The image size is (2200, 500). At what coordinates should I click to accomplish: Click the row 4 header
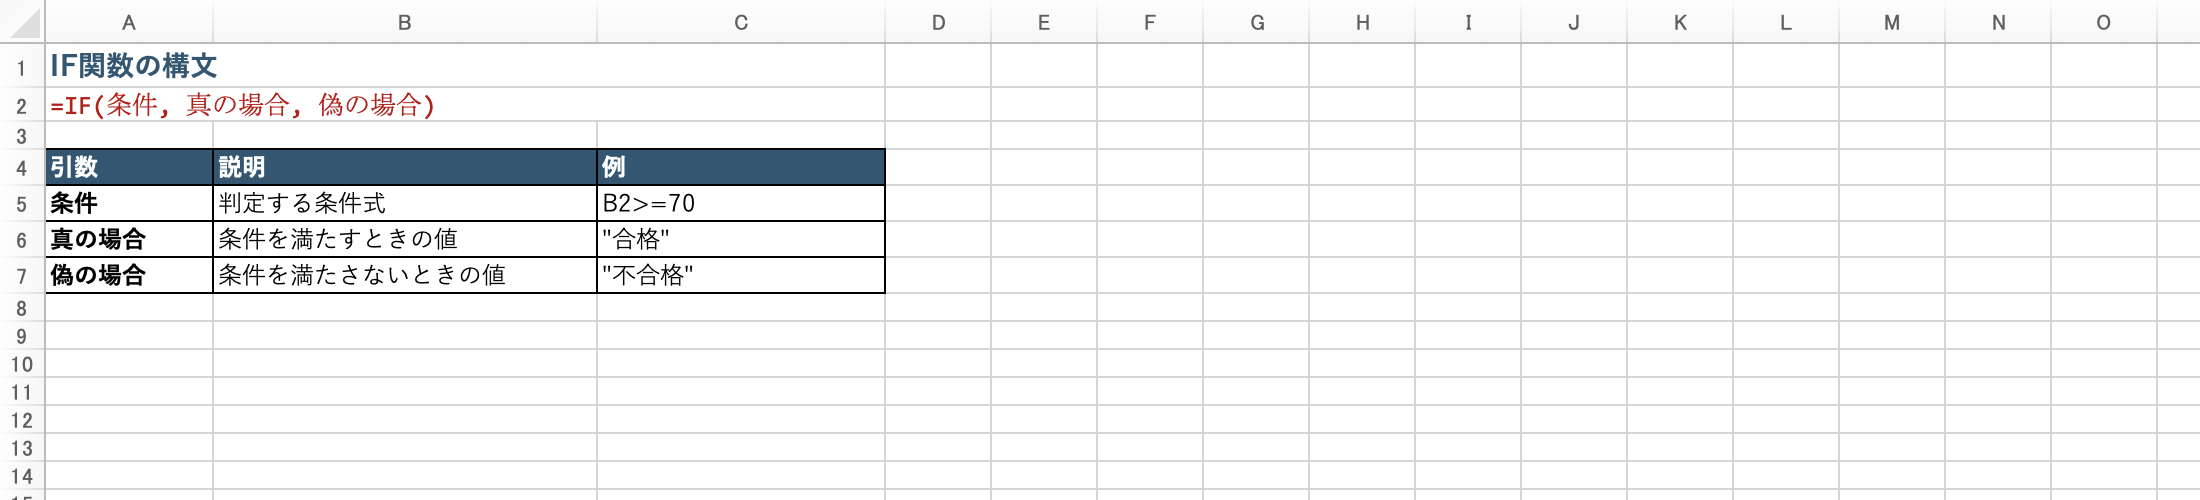(21, 168)
